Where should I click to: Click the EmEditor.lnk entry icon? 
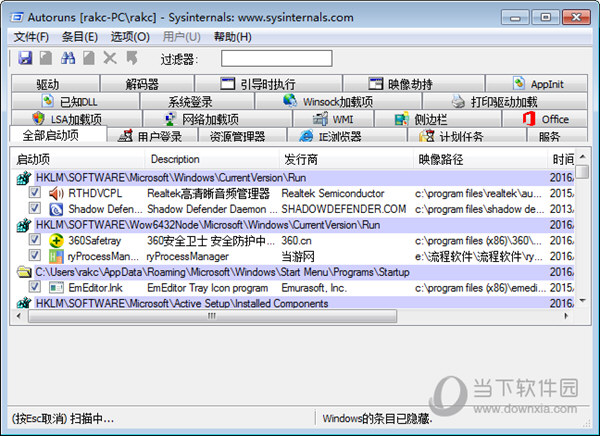pyautogui.click(x=56, y=287)
